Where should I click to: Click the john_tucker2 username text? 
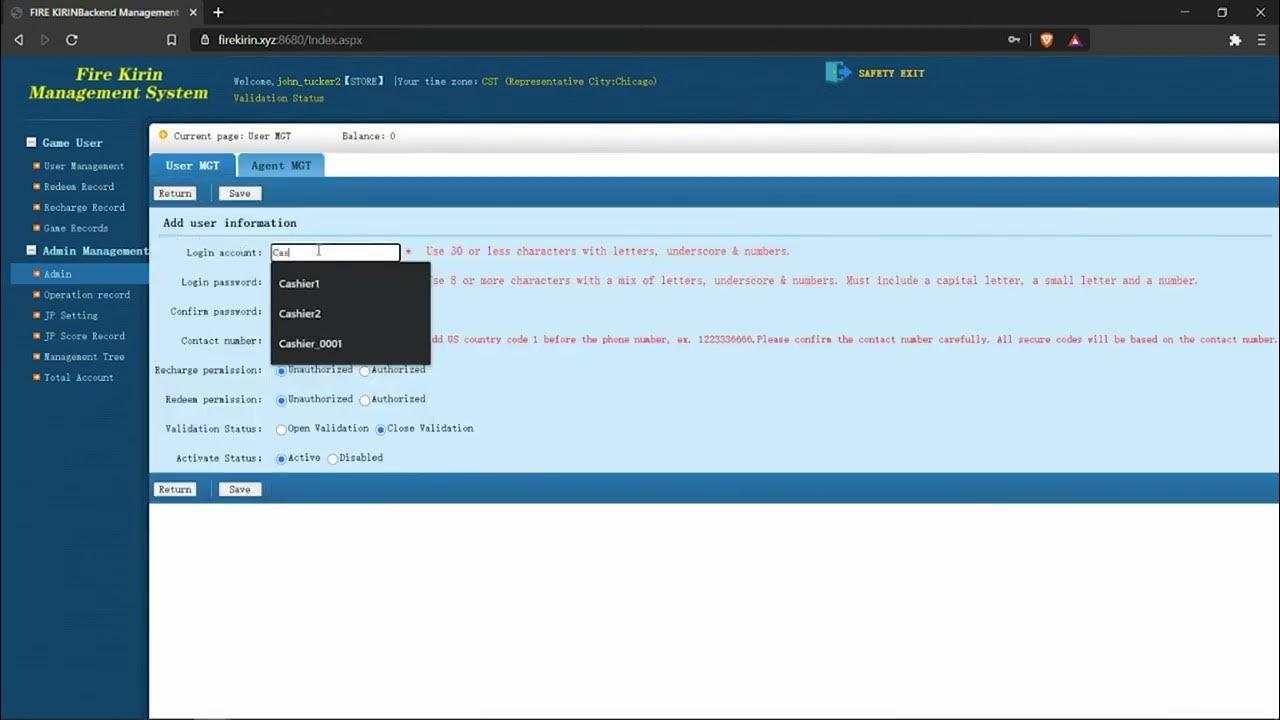pyautogui.click(x=310, y=81)
